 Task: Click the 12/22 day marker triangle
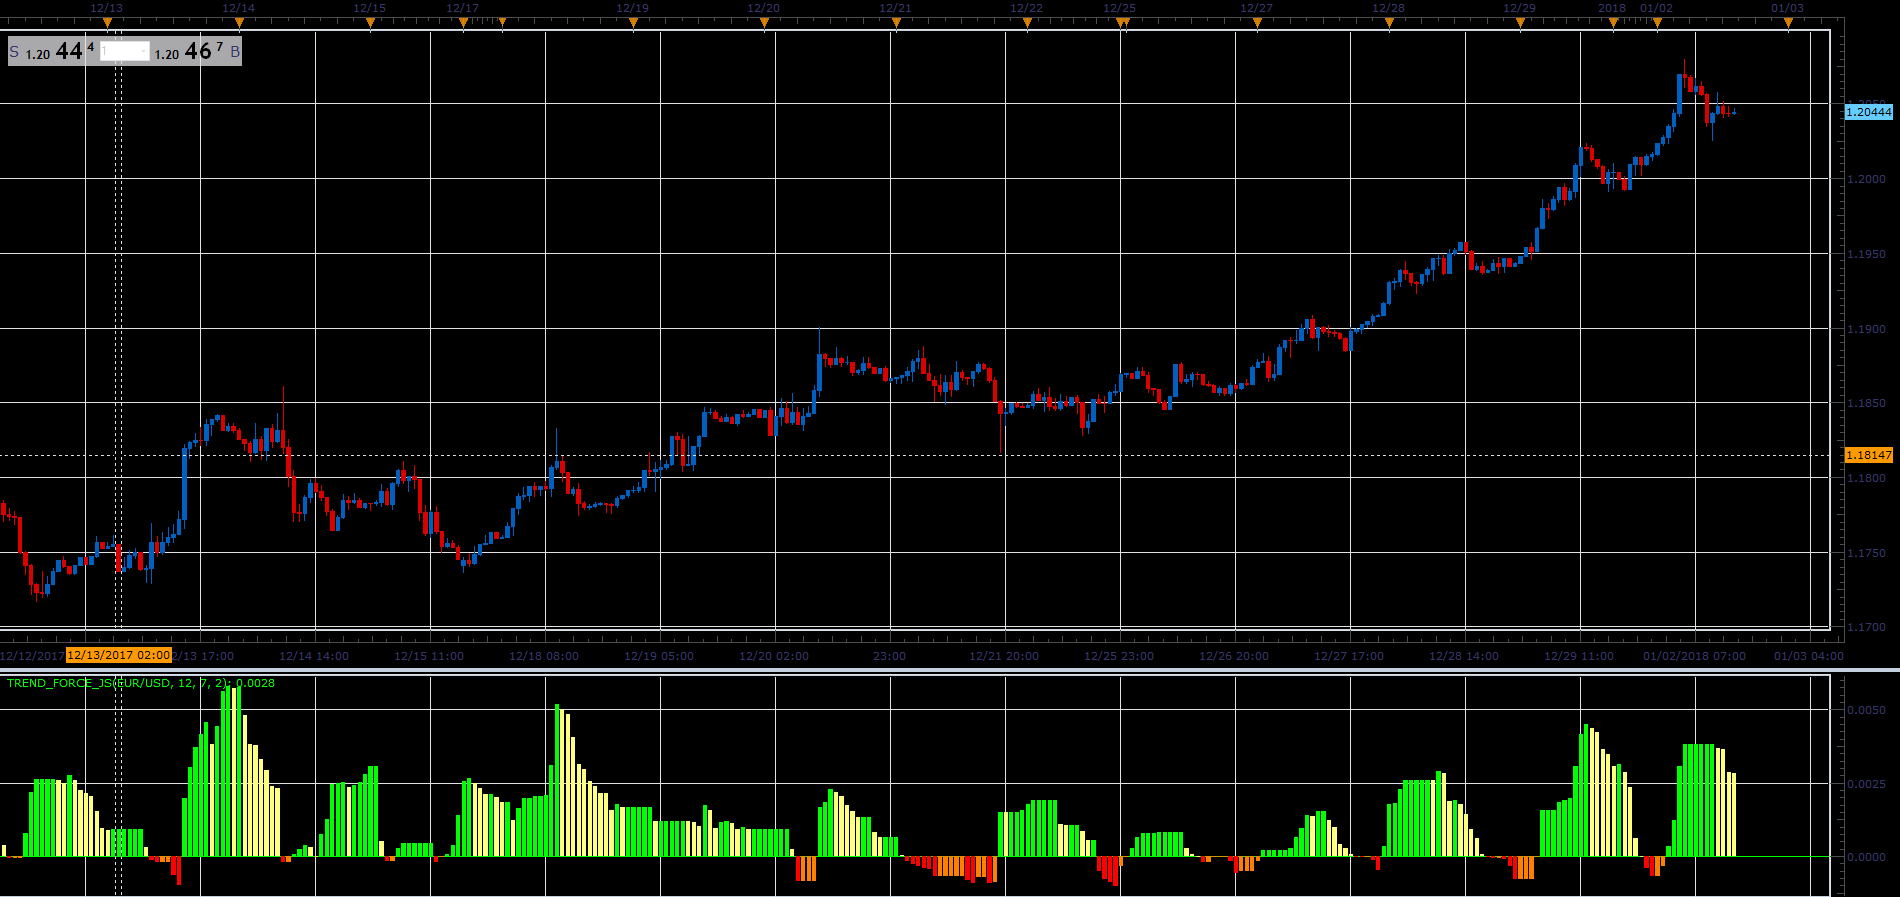coord(1027,23)
